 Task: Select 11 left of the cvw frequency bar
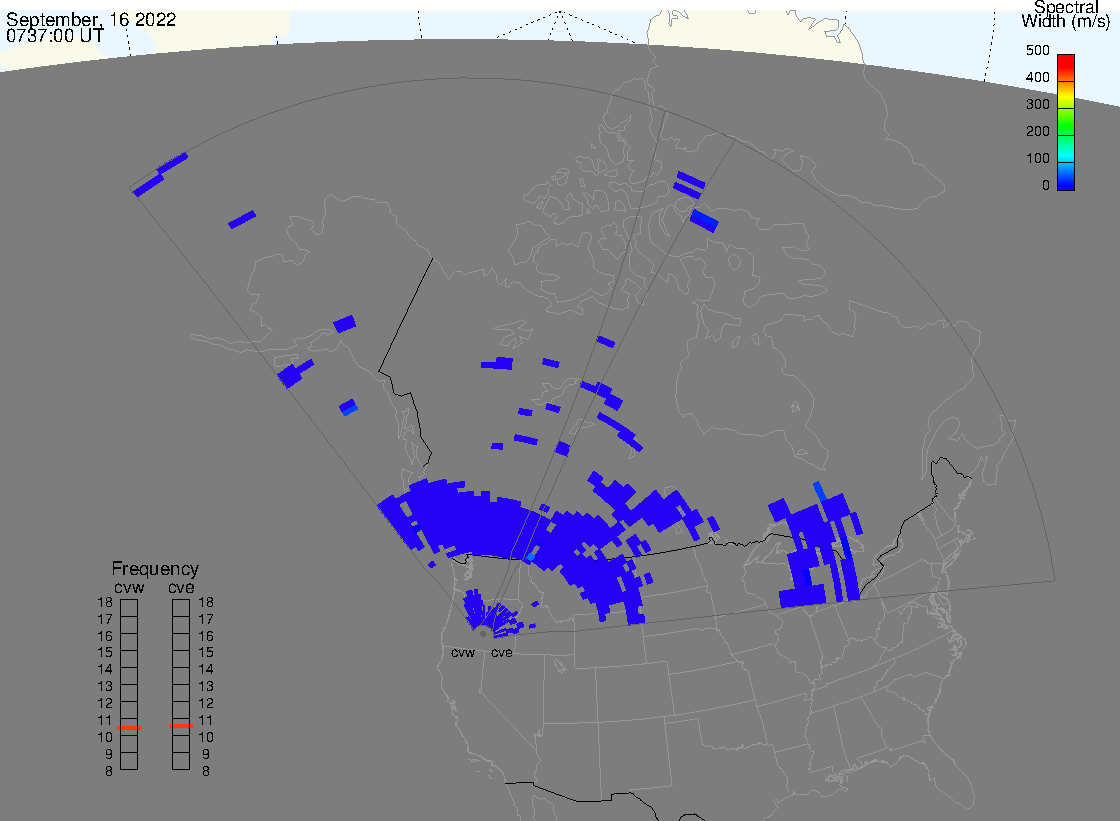(105, 720)
